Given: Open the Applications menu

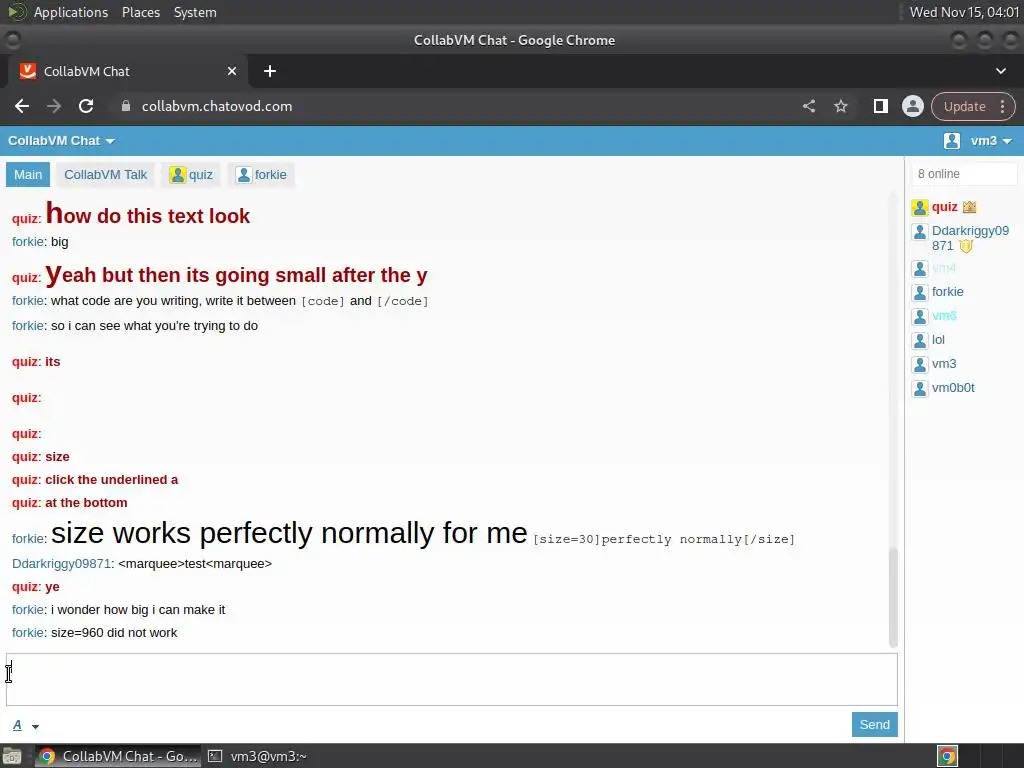Looking at the screenshot, I should point(71,12).
